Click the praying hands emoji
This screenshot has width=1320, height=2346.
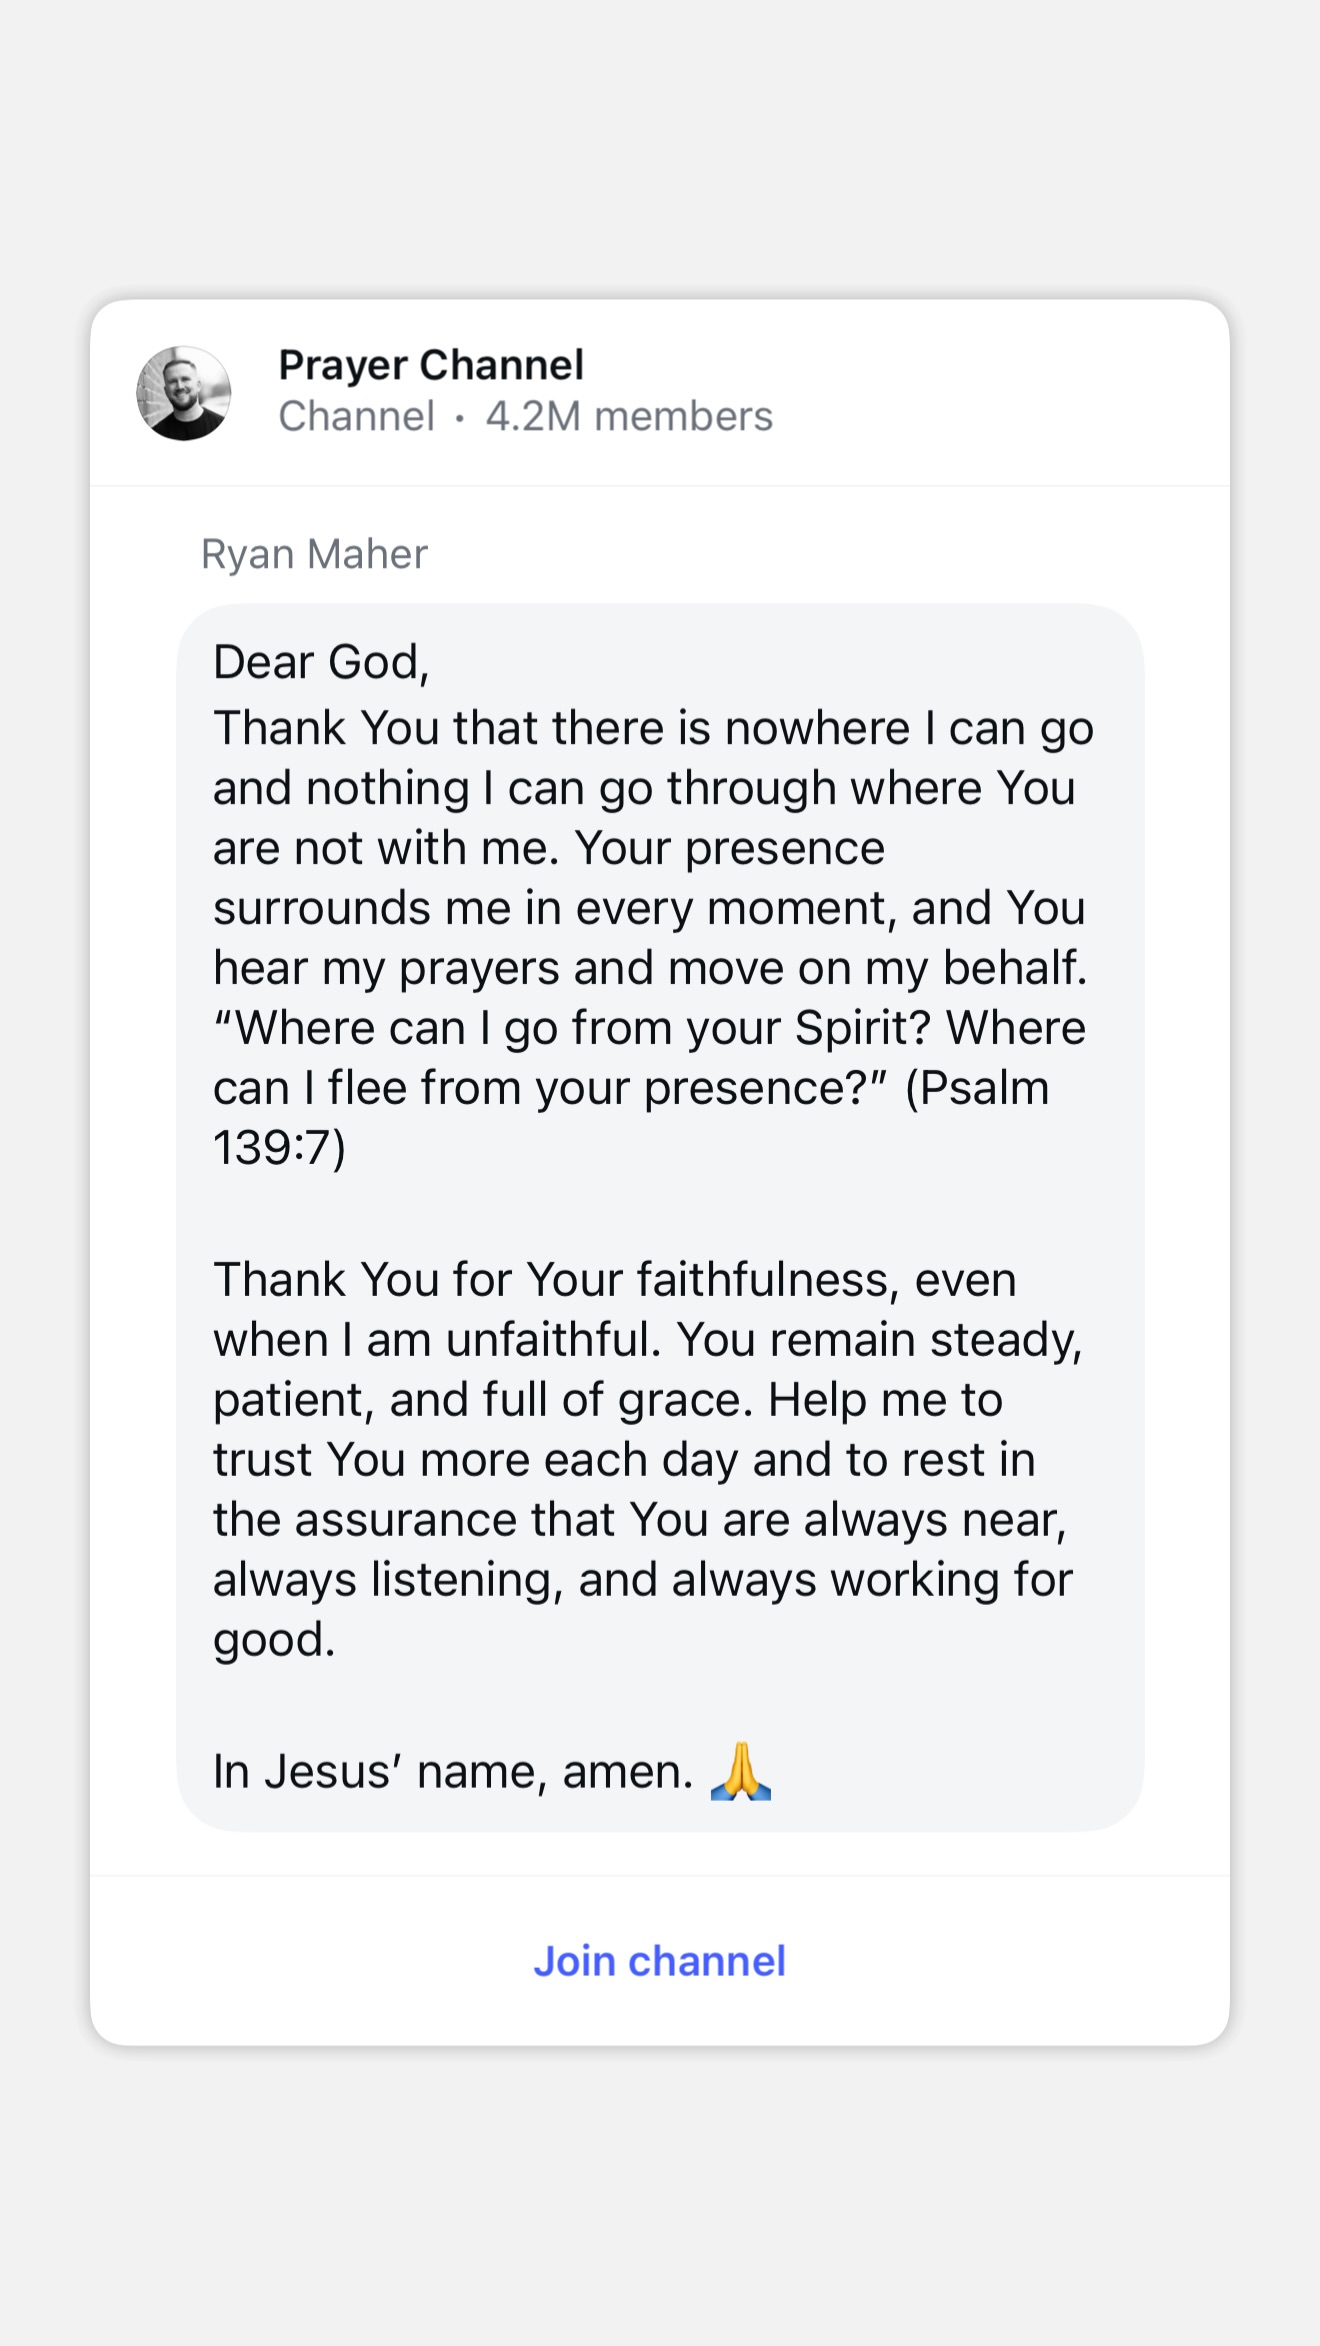pyautogui.click(x=741, y=1771)
